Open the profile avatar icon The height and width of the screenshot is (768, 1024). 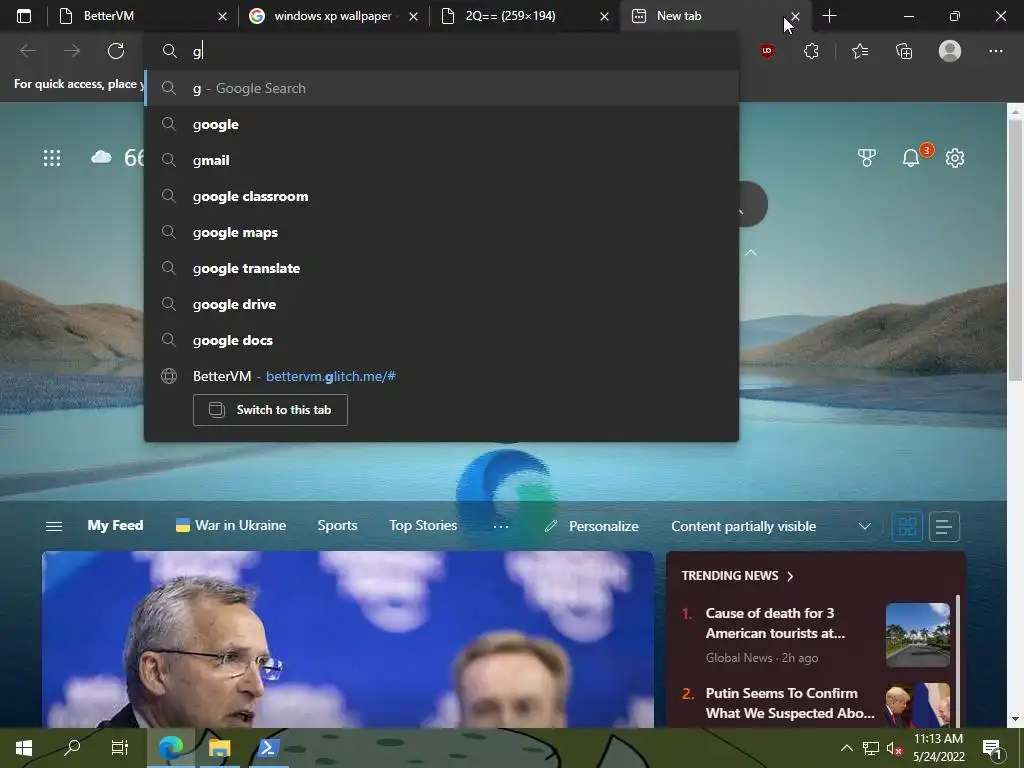(x=950, y=51)
